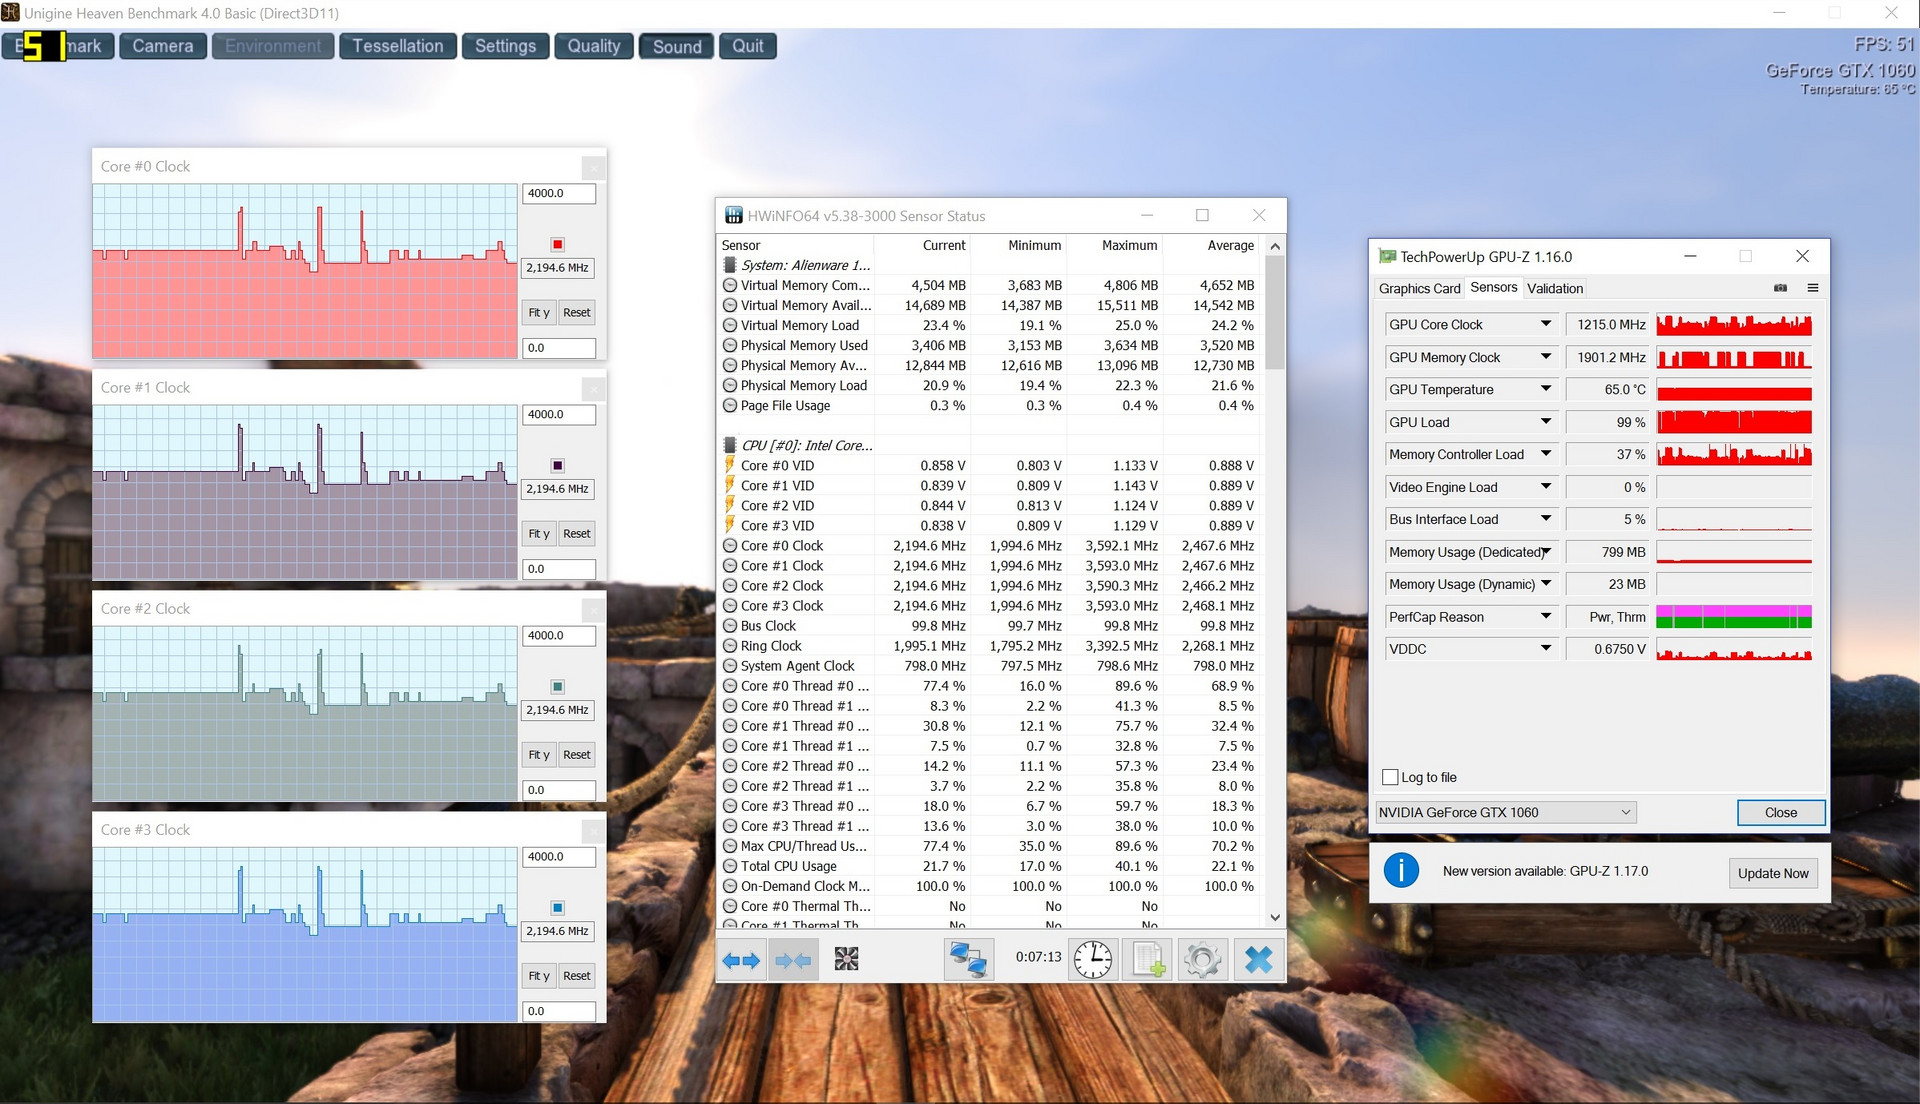The width and height of the screenshot is (1920, 1104).
Task: Click the HWiNFO collapse layout arrows icon
Action: tap(794, 960)
